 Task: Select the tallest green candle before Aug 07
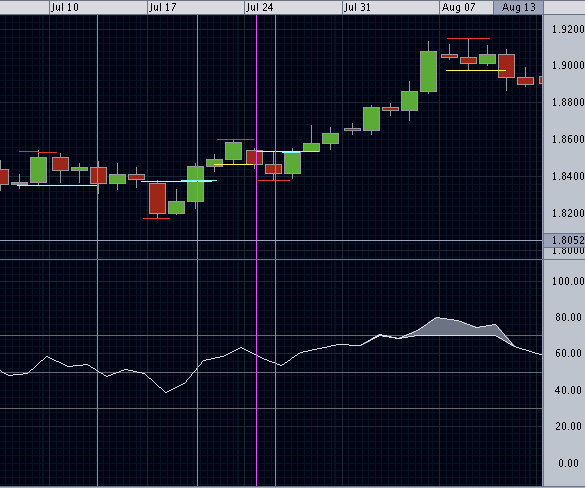[428, 71]
